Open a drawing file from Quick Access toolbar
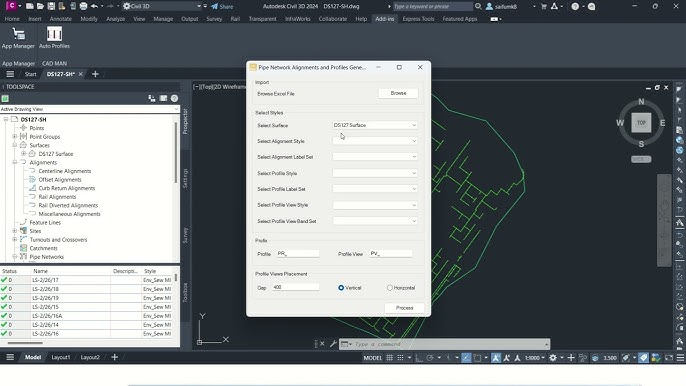The image size is (686, 386). pos(40,6)
